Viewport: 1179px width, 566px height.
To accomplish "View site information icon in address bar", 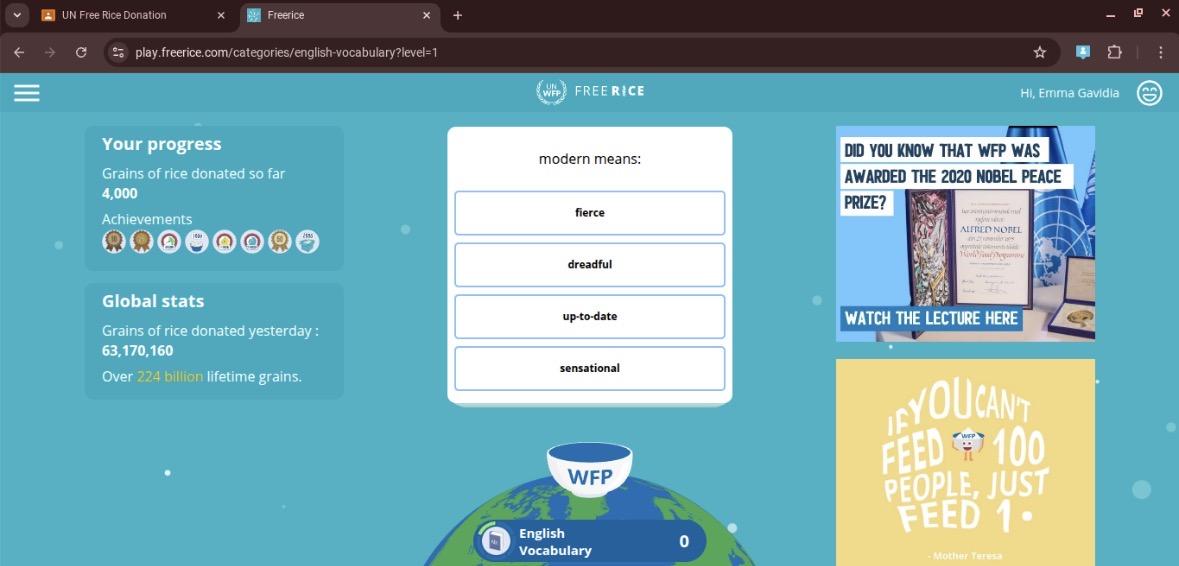I will (117, 53).
